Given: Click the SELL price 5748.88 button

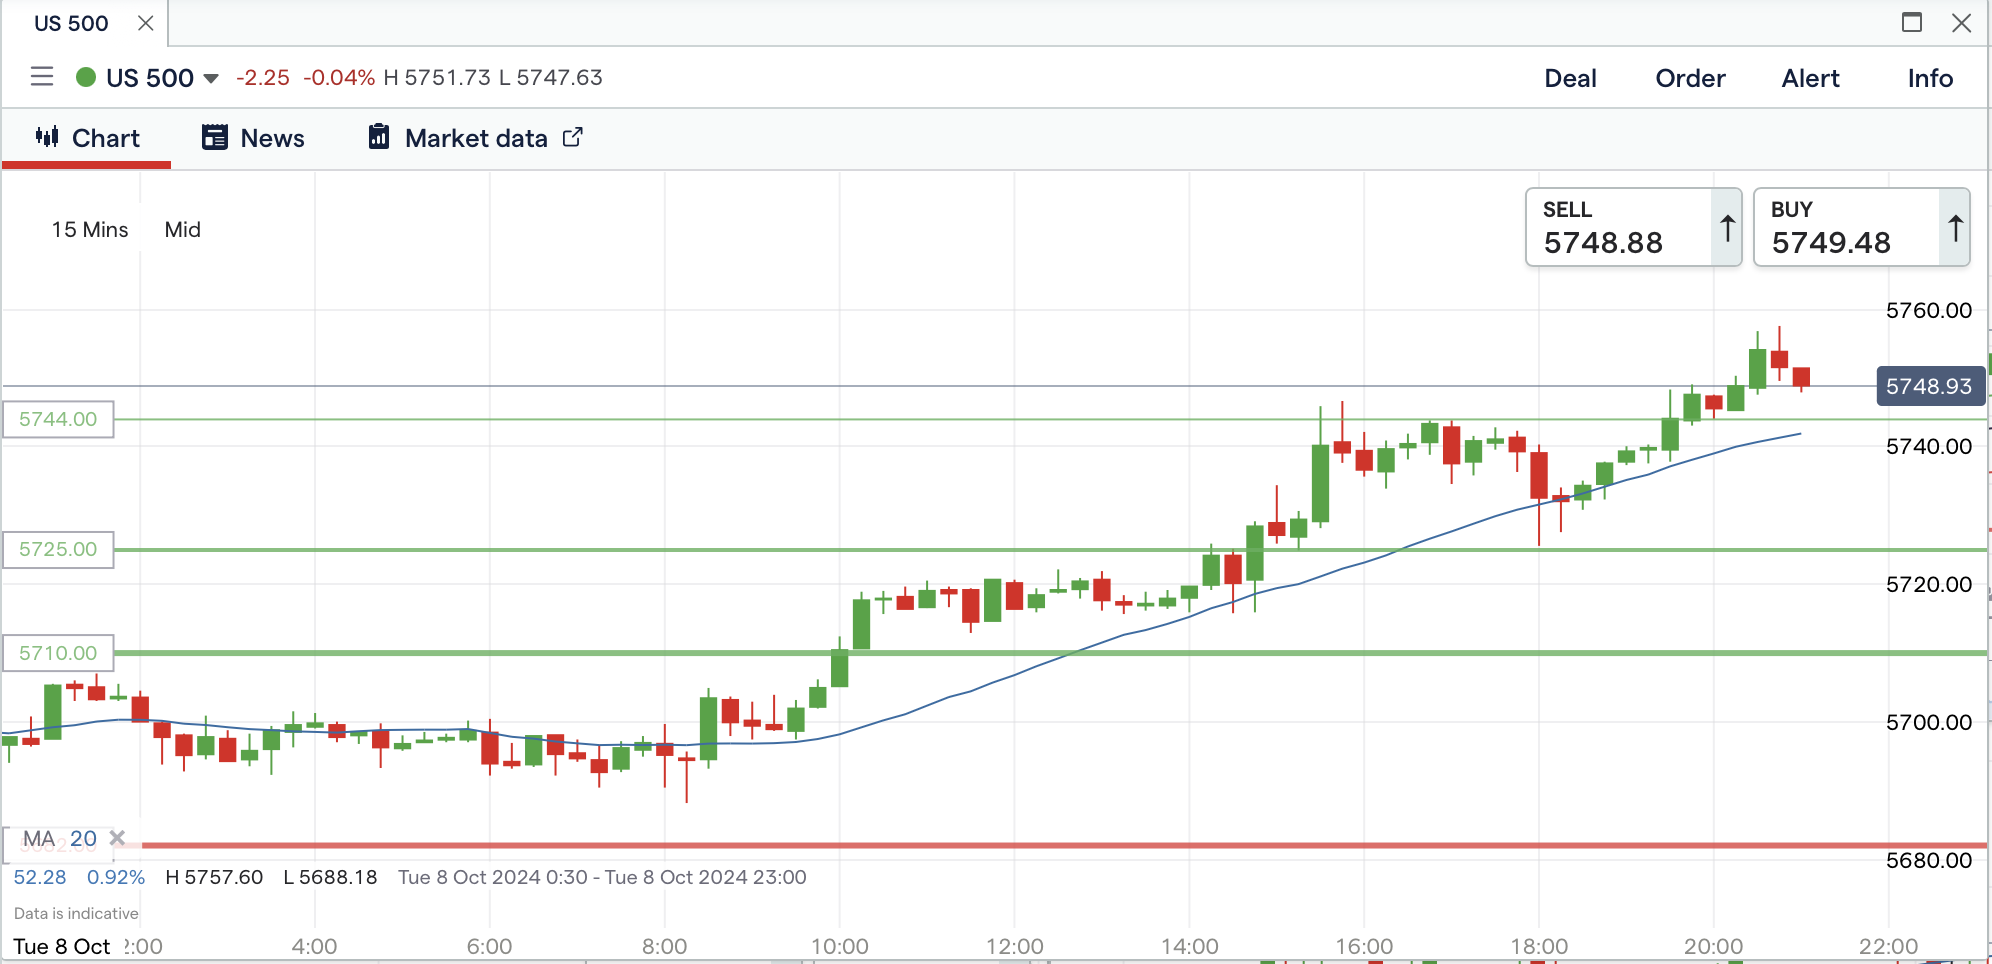Looking at the screenshot, I should pos(1620,228).
